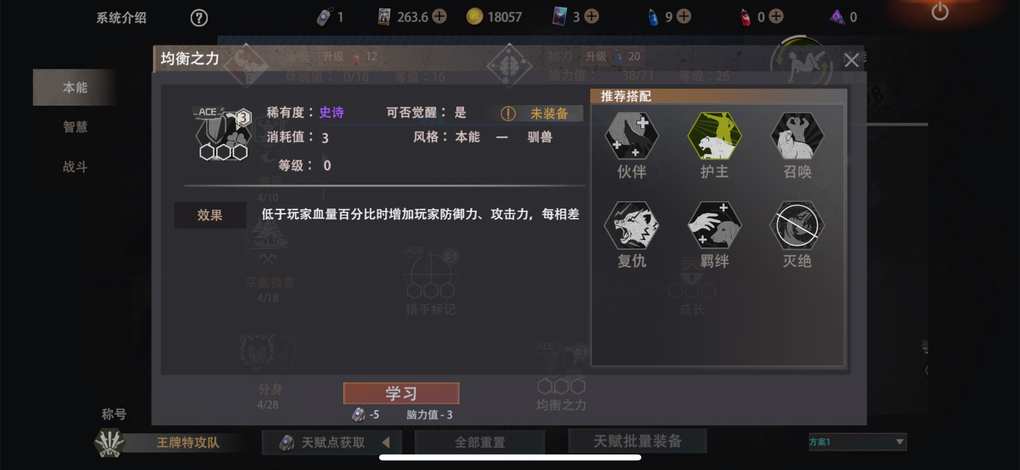Select the 灭绝 extinction talent icon
Viewport: 1020px width, 470px height.
797,225
